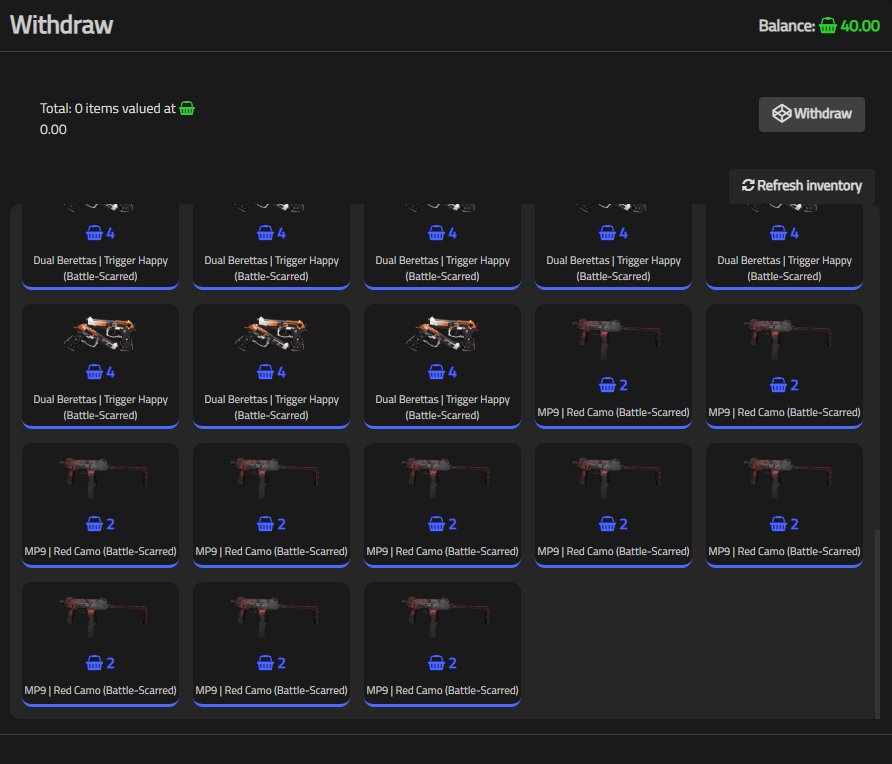This screenshot has width=892, height=764.
Task: Click the cube icon on Withdraw button
Action: [781, 114]
